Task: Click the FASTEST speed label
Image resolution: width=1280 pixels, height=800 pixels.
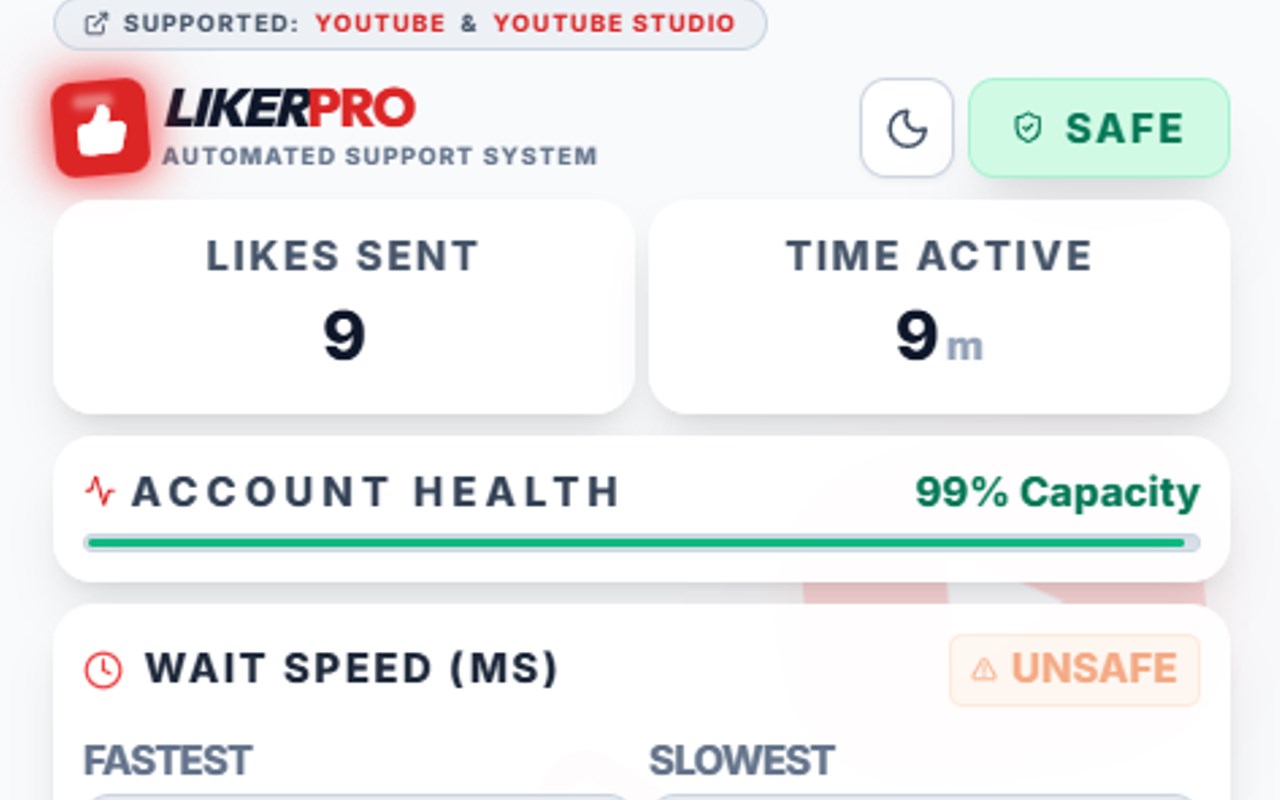Action: [167, 761]
